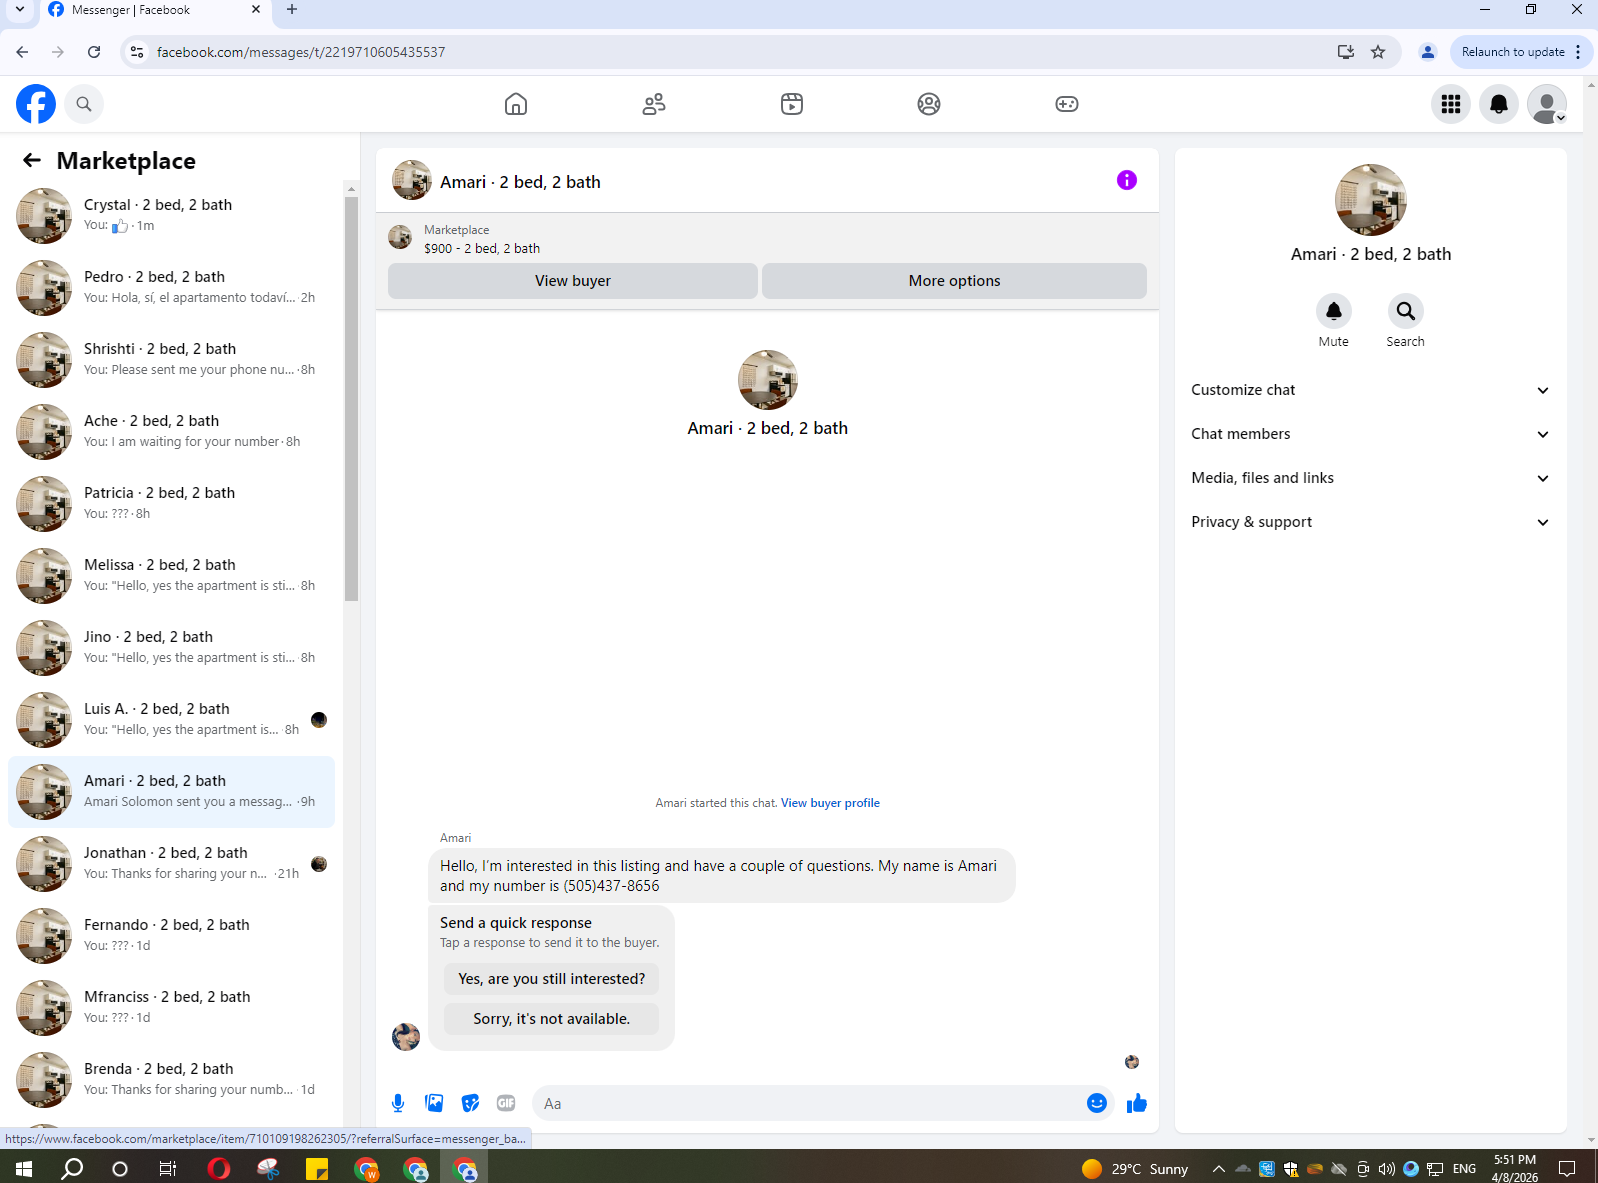Search in conversation magnifier icon
1598x1183 pixels.
[x=1405, y=311]
